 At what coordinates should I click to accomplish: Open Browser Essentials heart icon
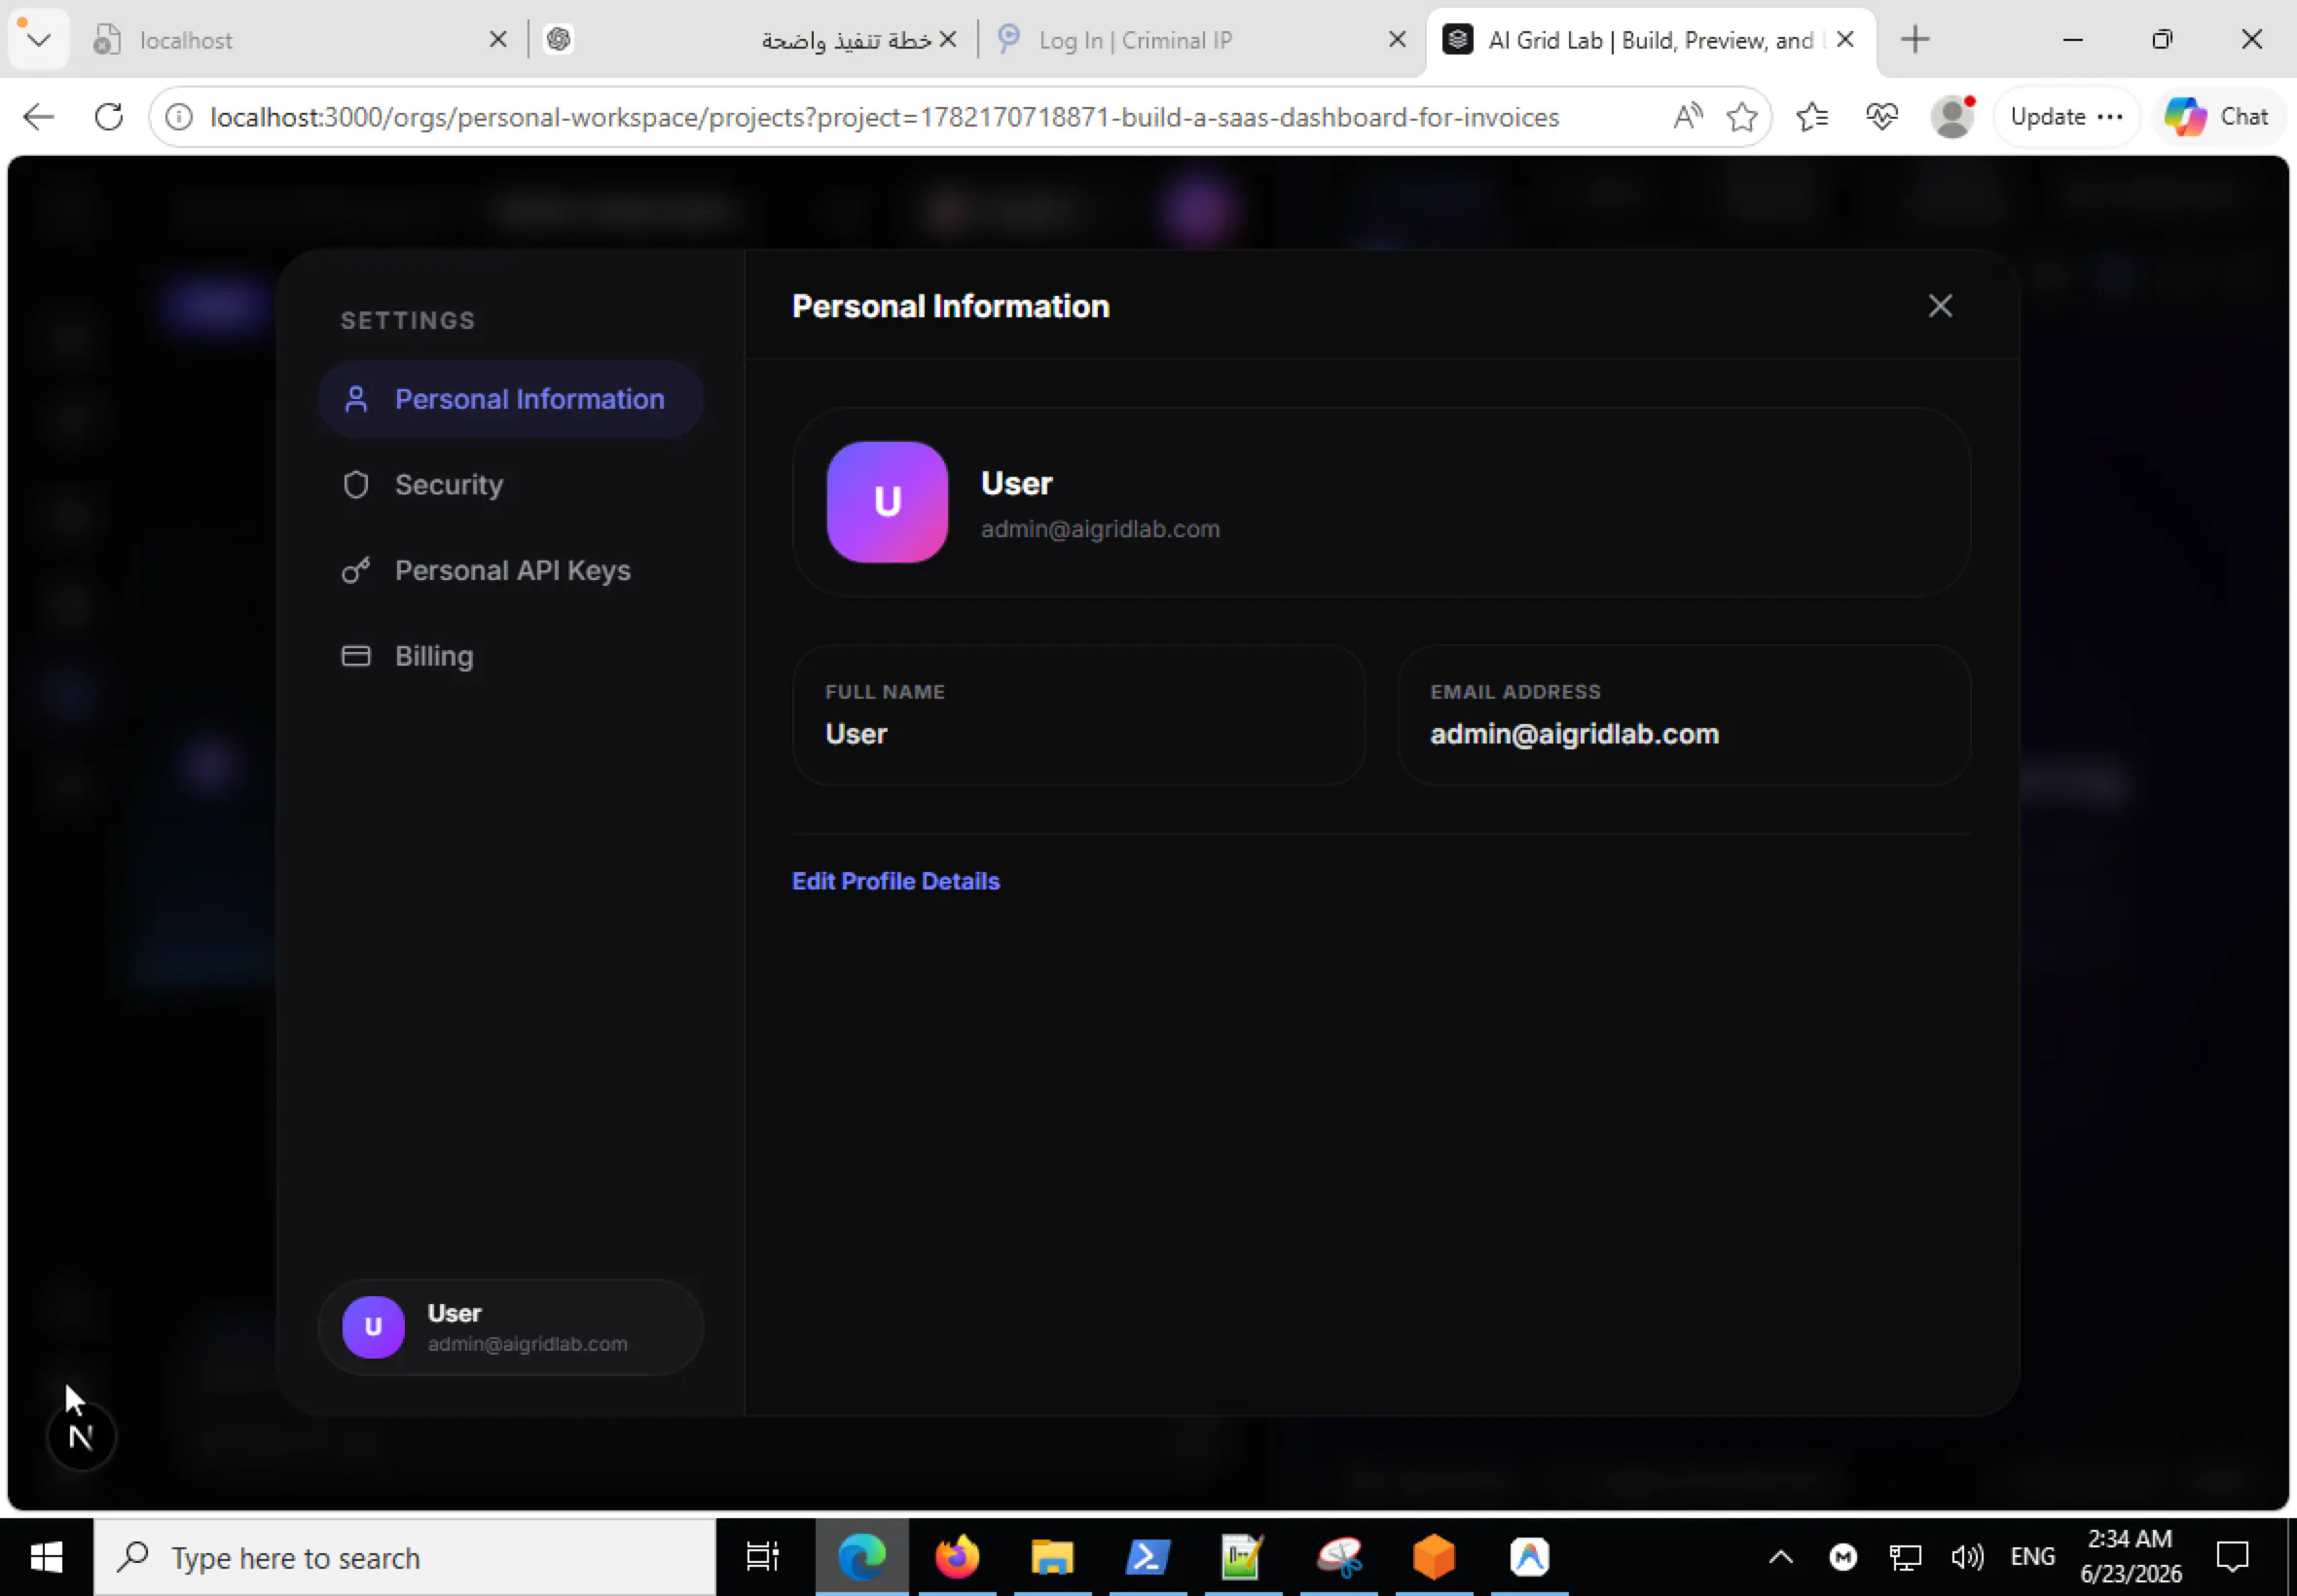tap(1881, 117)
